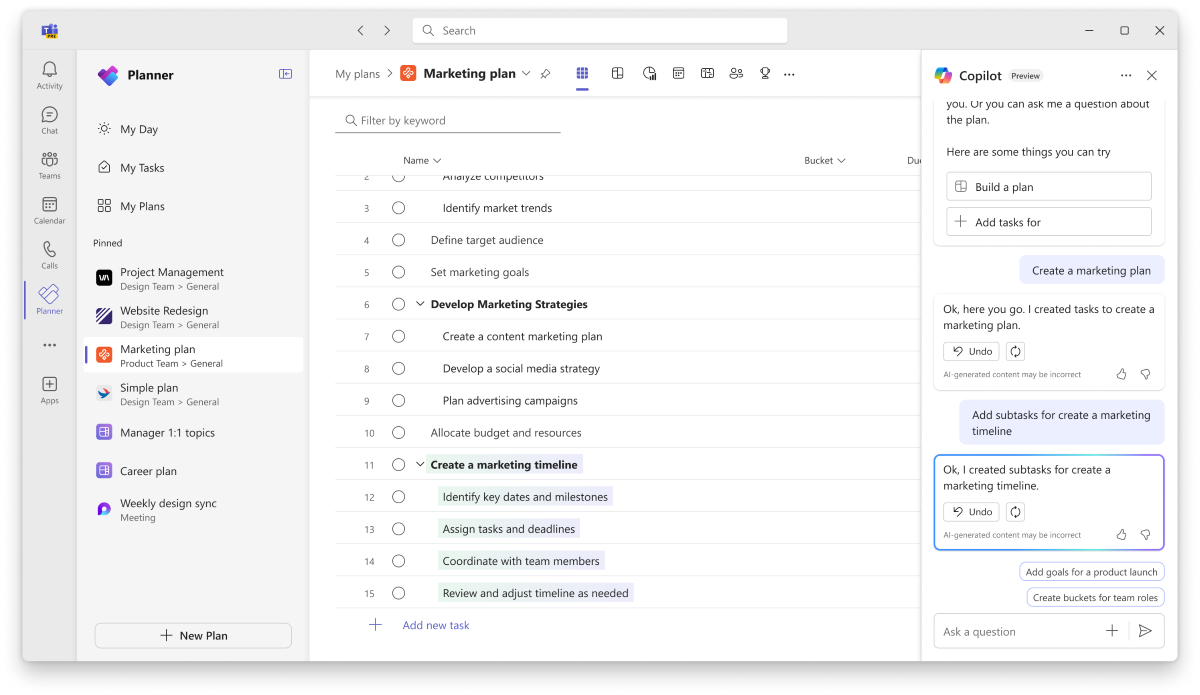The width and height of the screenshot is (1200, 695).
Task: Click the 'Ask a question' input field
Action: [x=1010, y=631]
